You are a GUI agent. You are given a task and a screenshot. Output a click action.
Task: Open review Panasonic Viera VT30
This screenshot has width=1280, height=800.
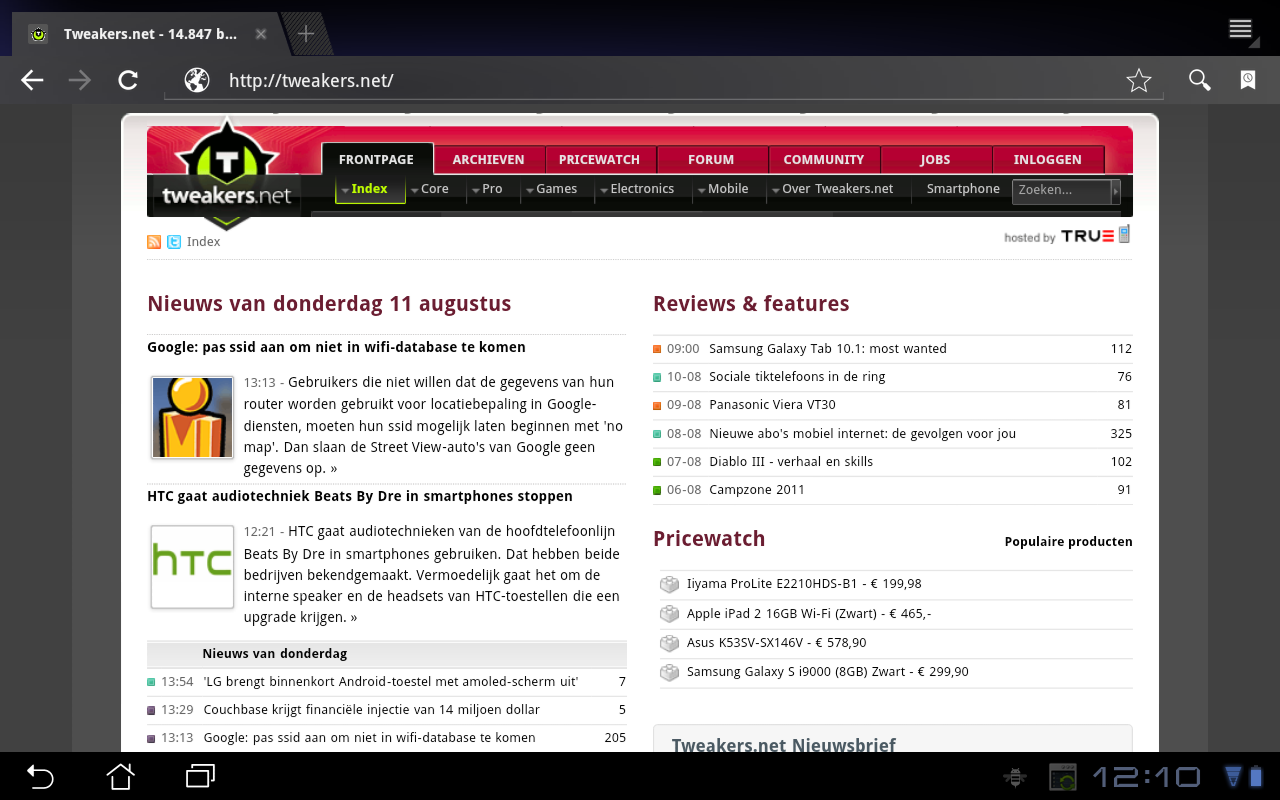772,405
